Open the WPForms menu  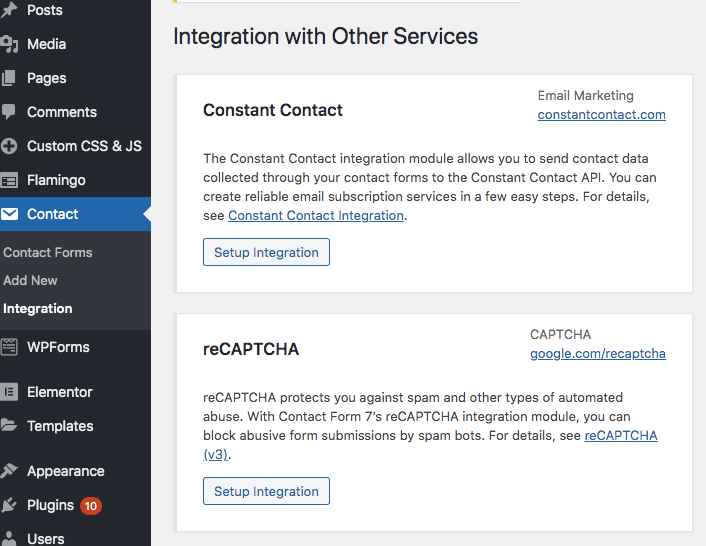[x=58, y=347]
